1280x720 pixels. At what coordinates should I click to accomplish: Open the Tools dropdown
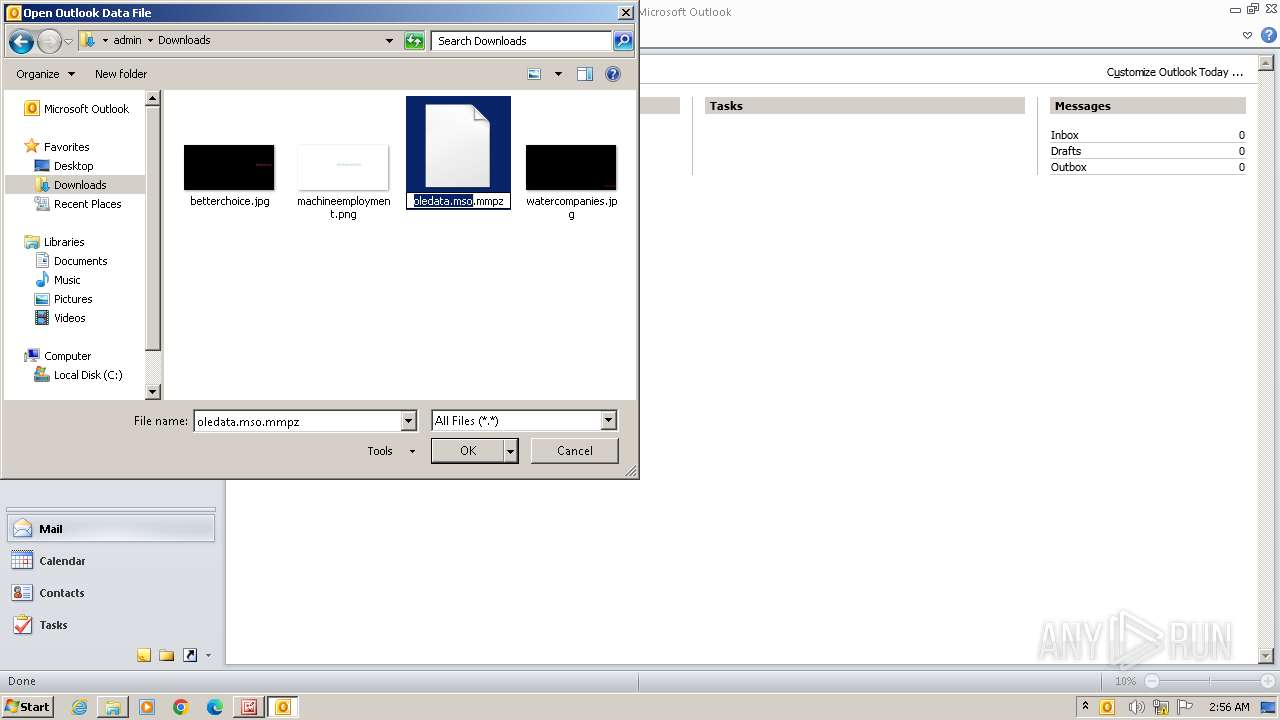coord(391,451)
